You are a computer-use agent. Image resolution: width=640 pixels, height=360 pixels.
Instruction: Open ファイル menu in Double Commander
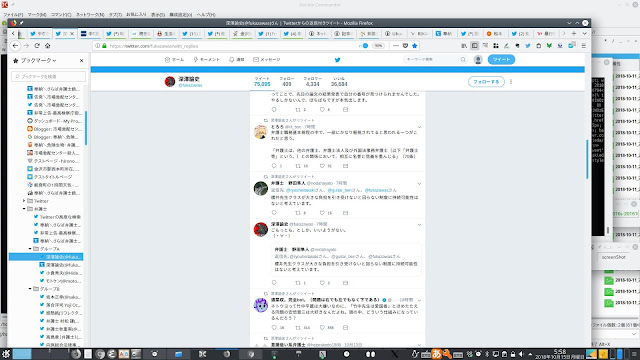point(13,15)
